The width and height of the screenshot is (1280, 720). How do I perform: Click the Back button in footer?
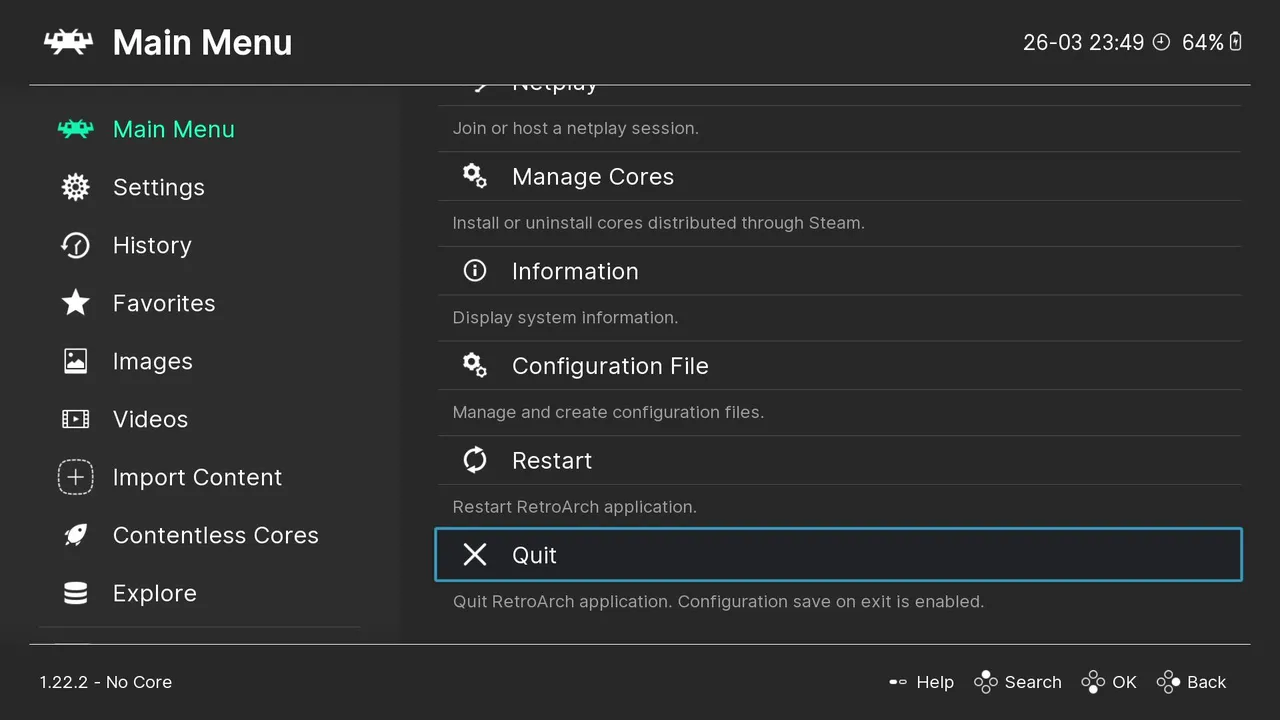tap(1192, 682)
